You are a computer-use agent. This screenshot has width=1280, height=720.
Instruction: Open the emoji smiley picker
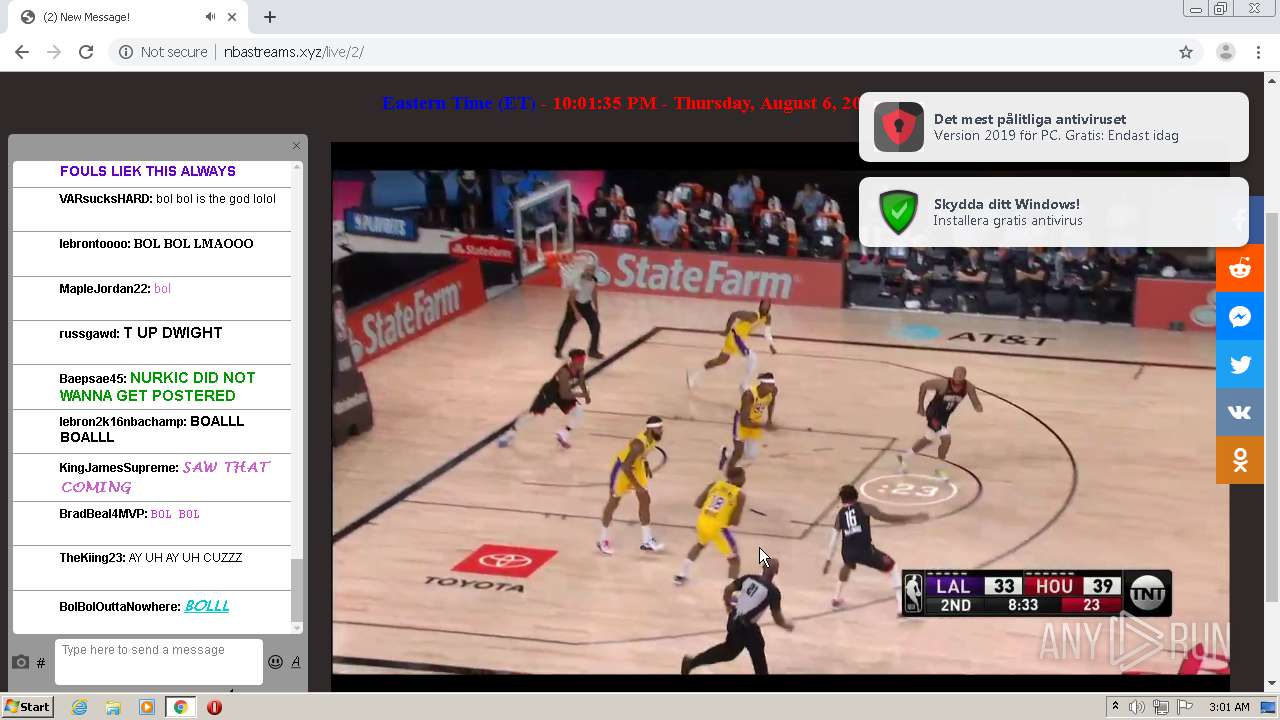pos(275,662)
